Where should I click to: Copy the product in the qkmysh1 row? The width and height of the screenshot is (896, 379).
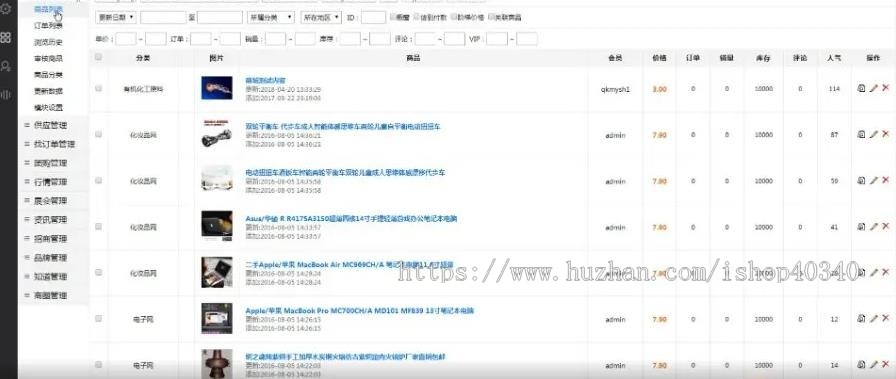pos(861,88)
